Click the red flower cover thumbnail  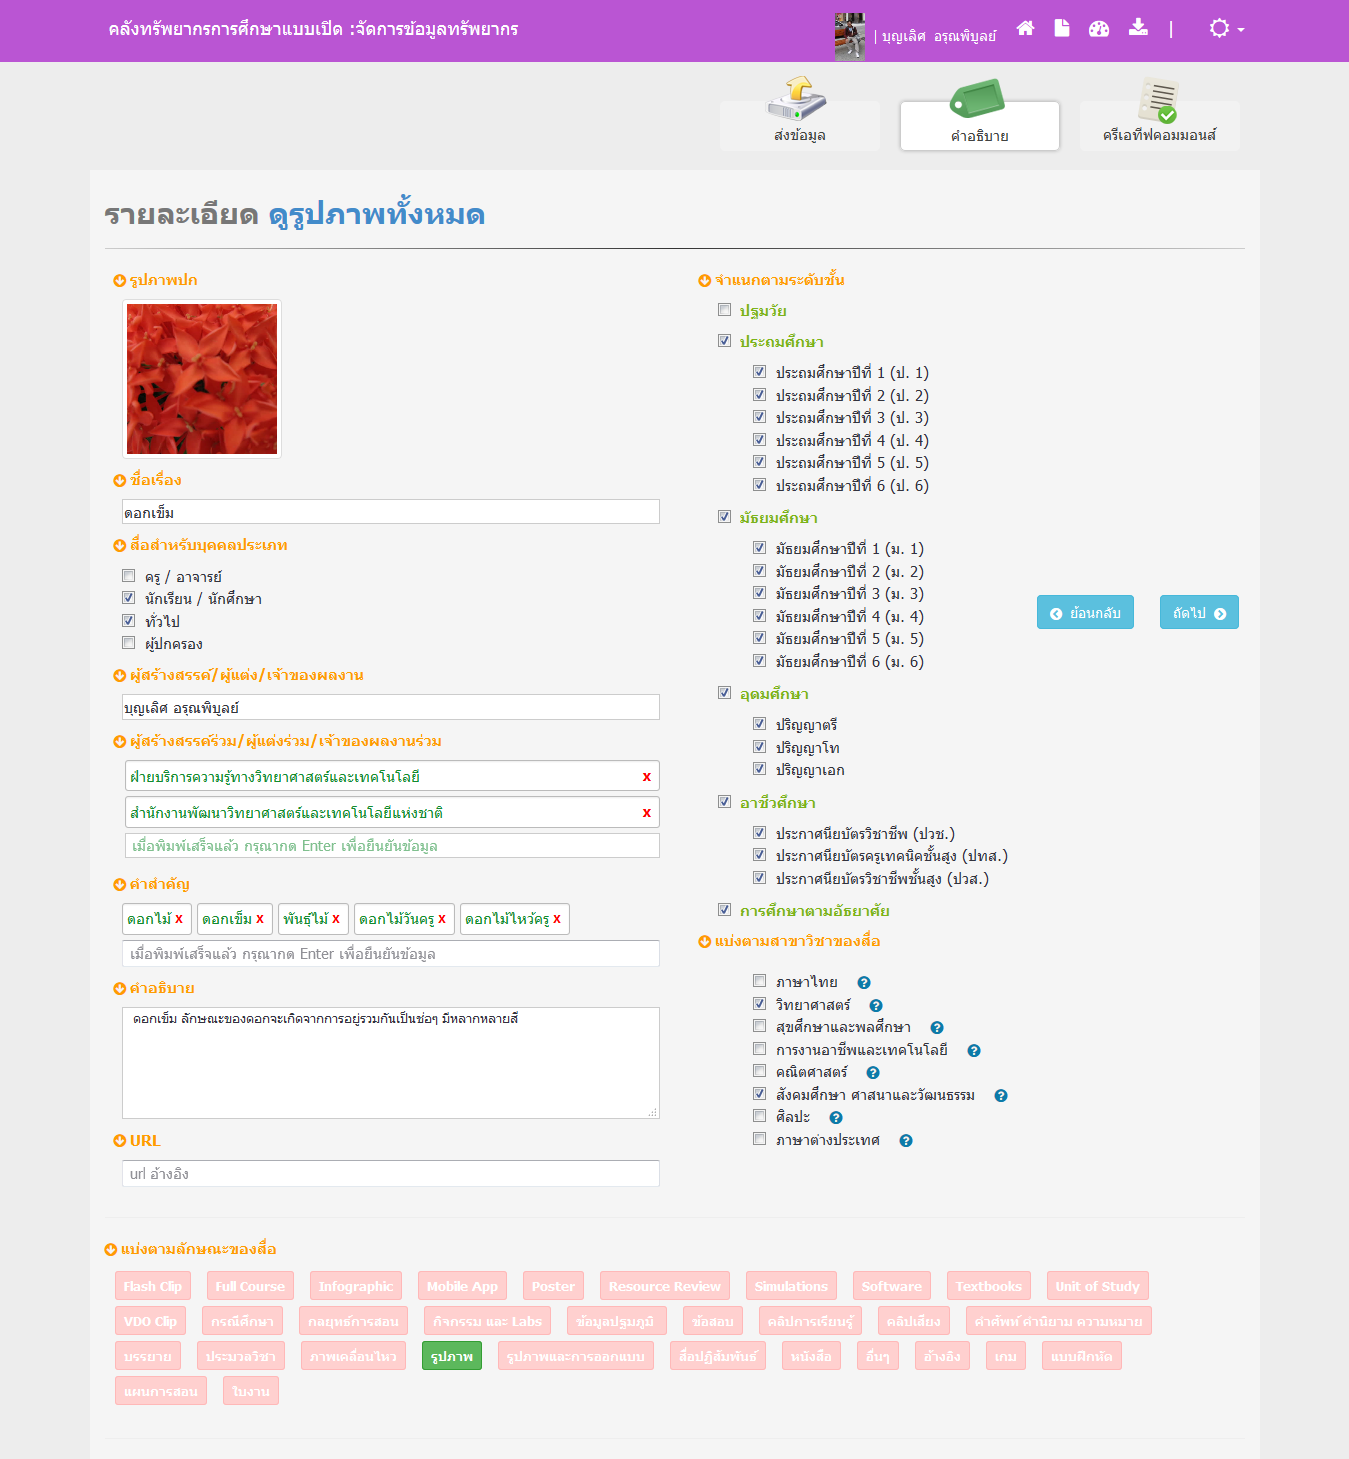(202, 379)
